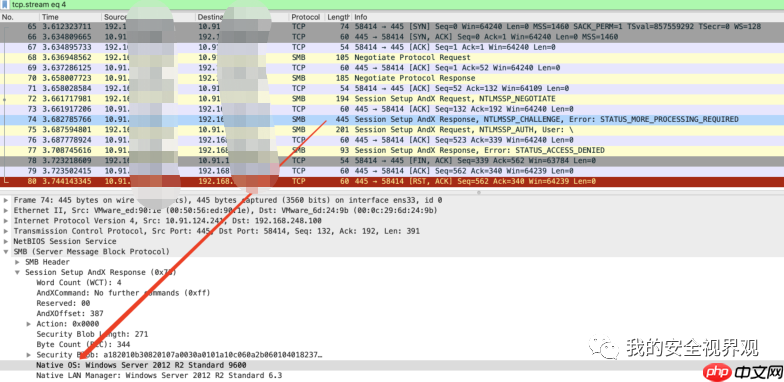Image resolution: width=784 pixels, height=382 pixels.
Task: Expand the Action: 0x0000 field
Action: click(x=29, y=324)
